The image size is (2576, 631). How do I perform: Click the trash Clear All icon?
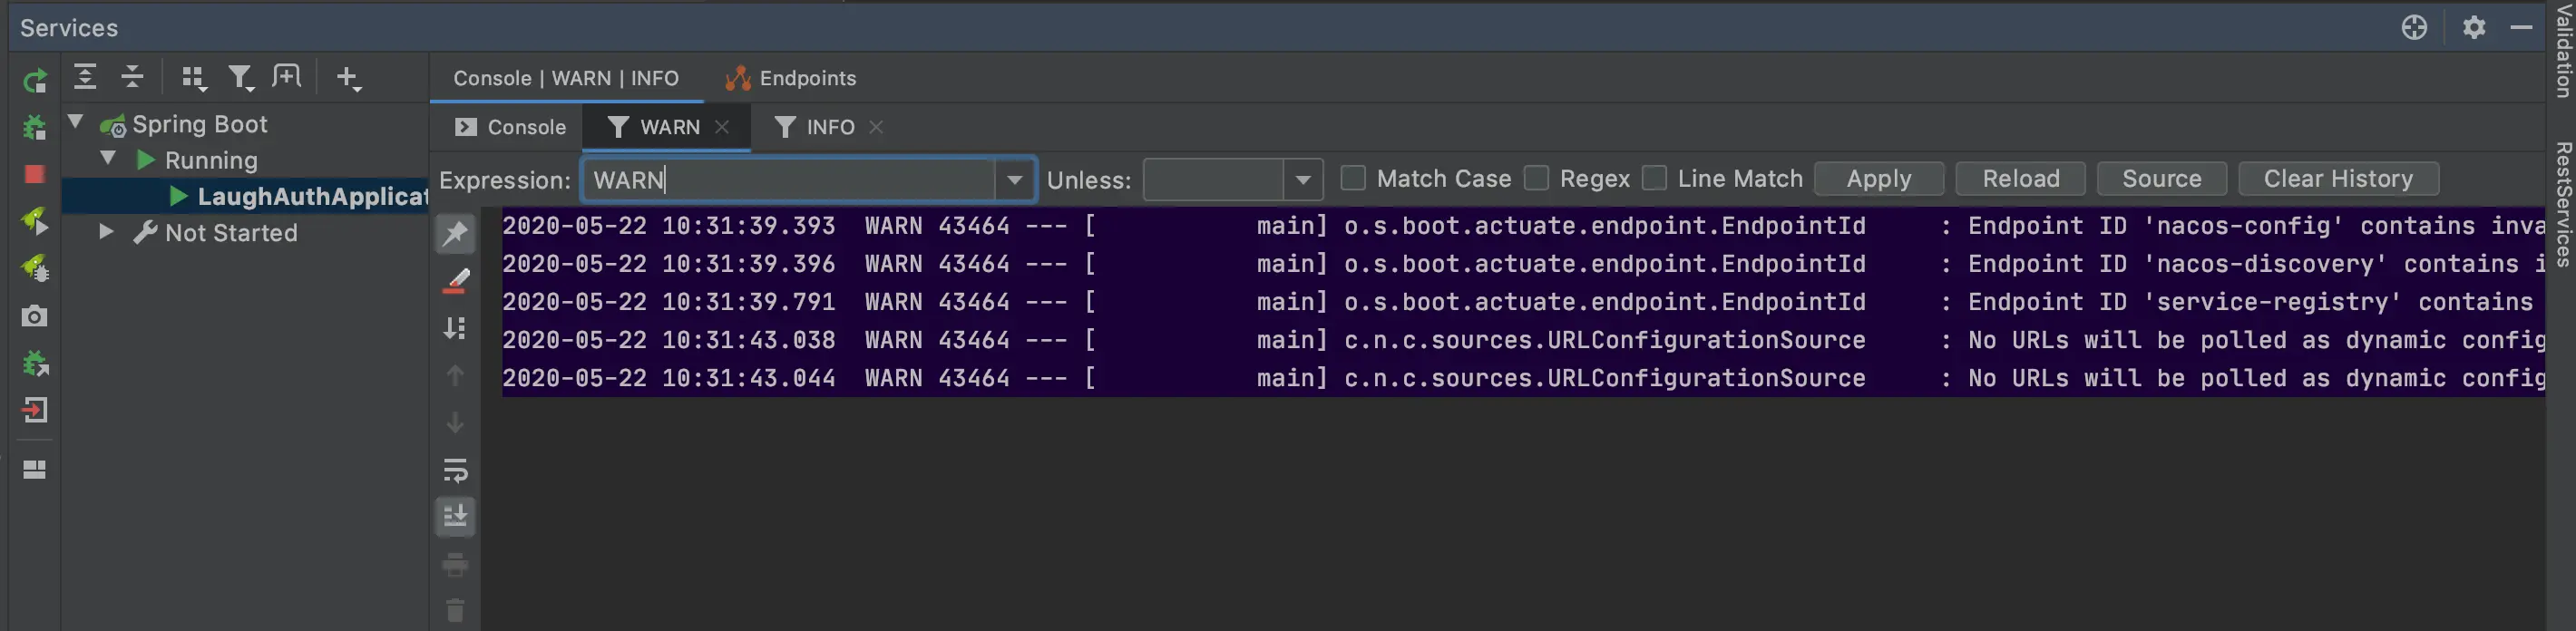click(x=455, y=610)
